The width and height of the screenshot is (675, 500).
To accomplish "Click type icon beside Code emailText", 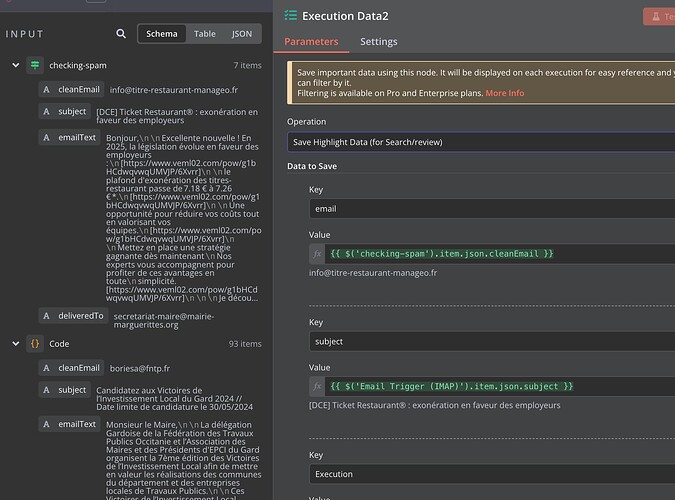I will pos(46,424).
